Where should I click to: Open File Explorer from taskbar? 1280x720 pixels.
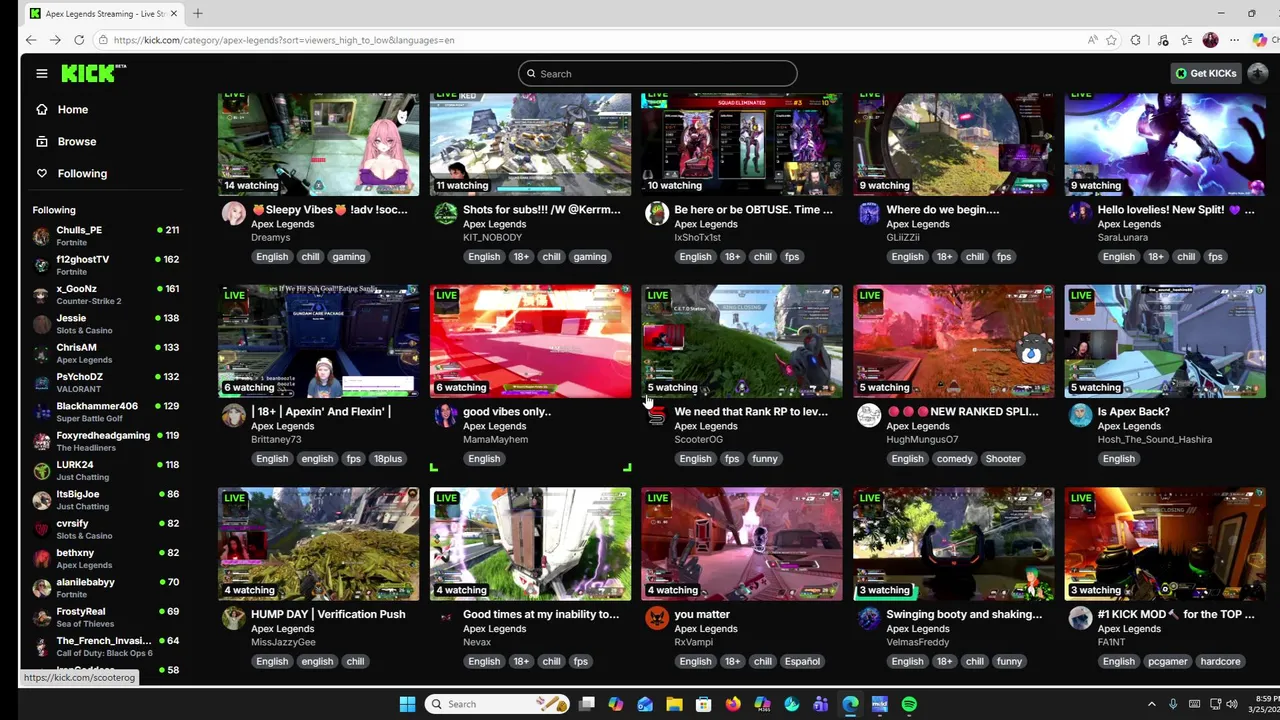coord(674,704)
